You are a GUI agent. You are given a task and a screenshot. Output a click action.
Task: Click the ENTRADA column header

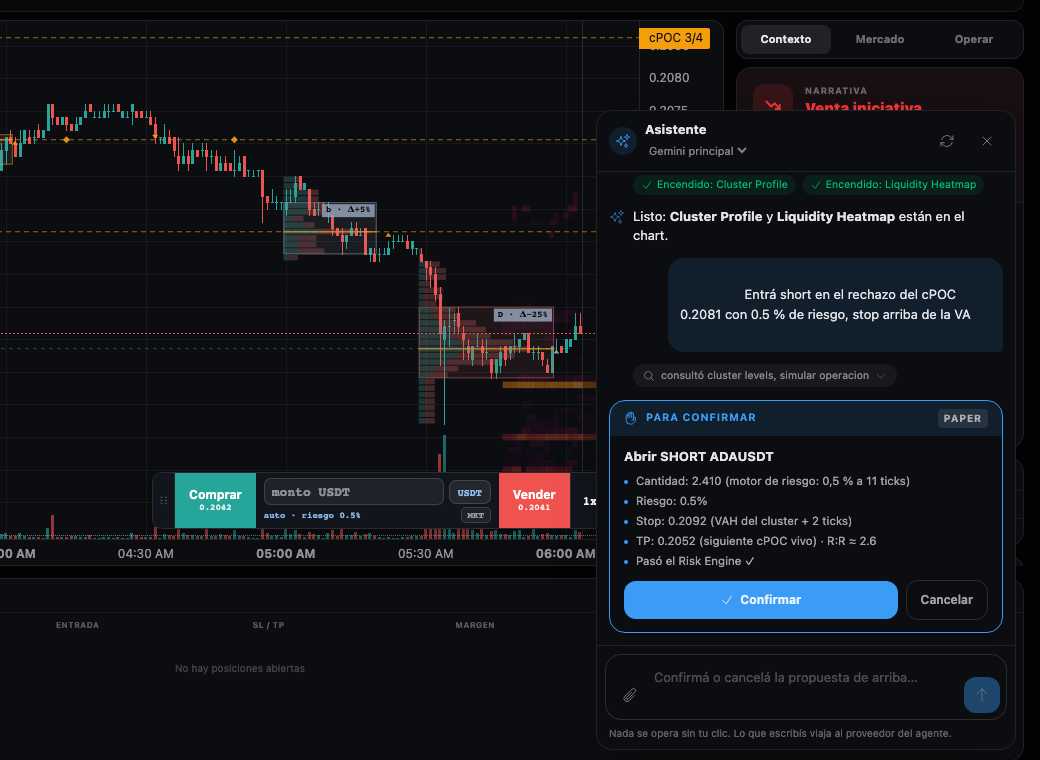(x=78, y=625)
